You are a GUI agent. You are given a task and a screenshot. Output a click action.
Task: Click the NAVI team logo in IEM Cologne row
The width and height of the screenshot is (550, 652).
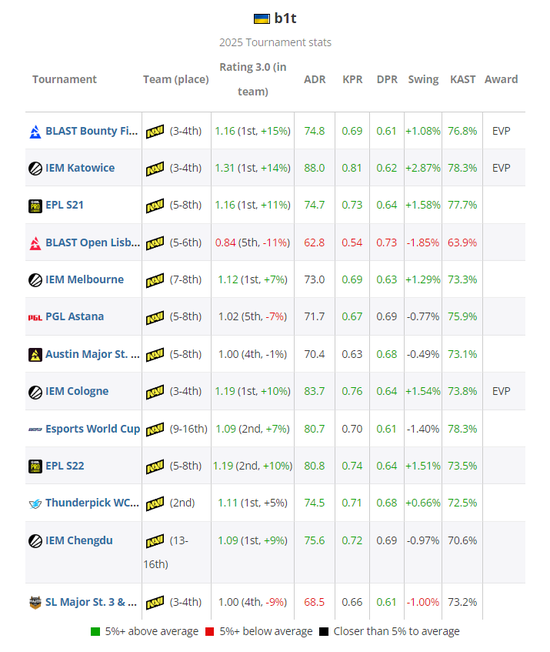coord(155,392)
